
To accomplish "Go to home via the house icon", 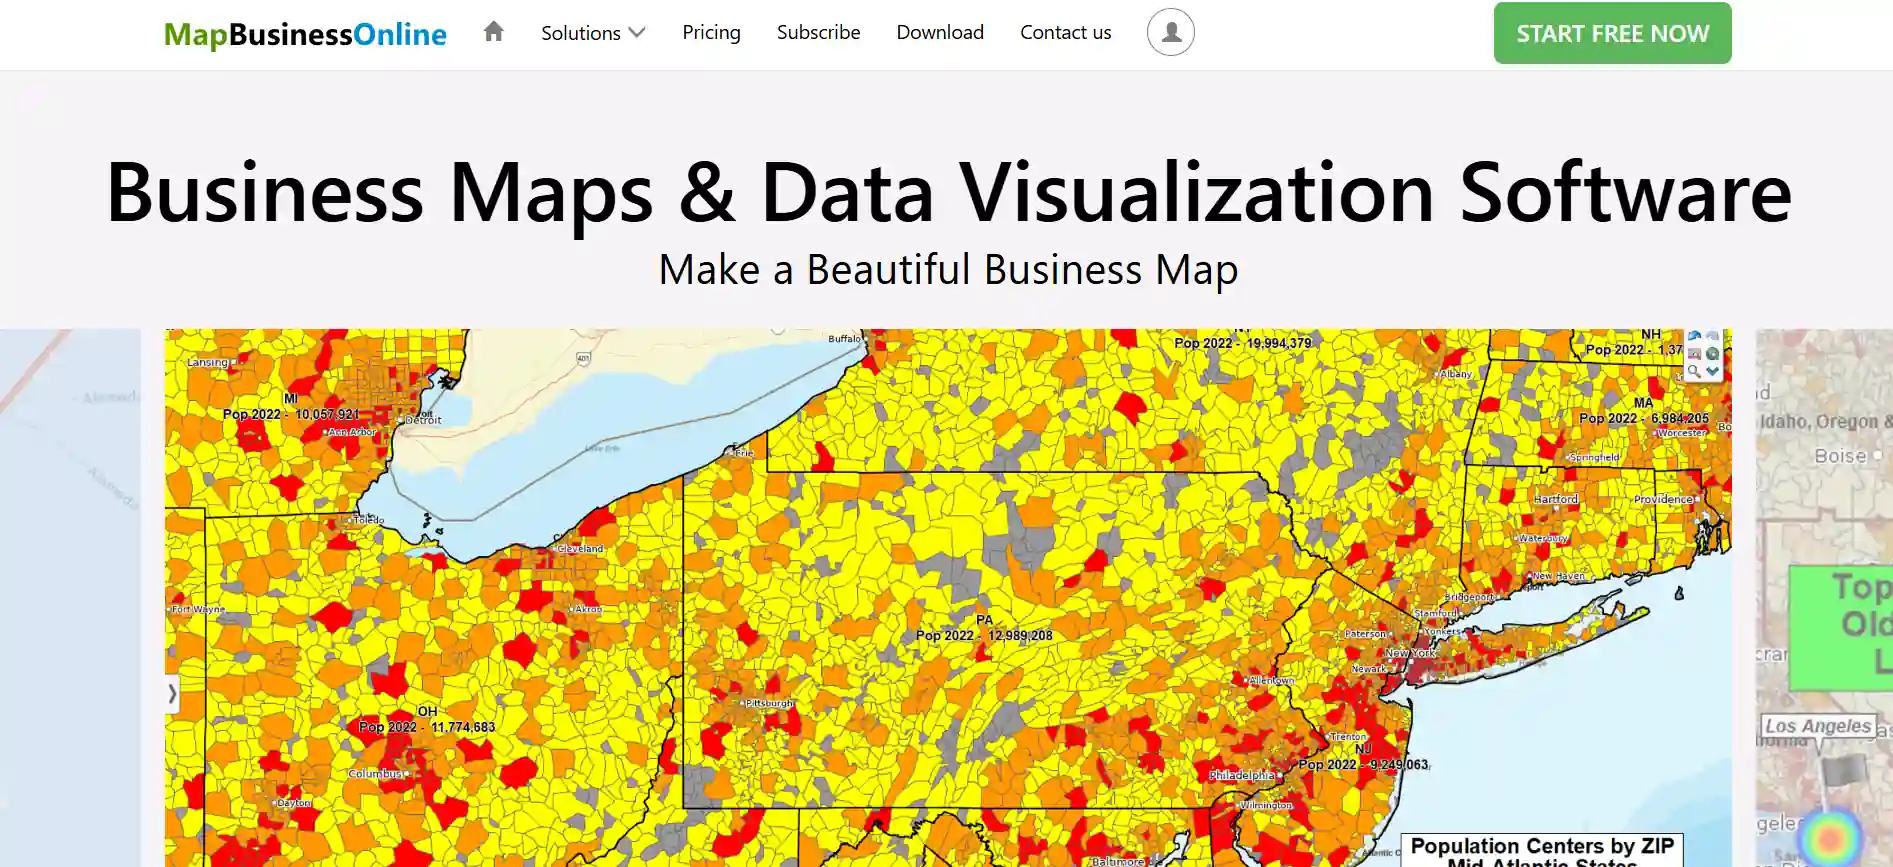I will [493, 32].
